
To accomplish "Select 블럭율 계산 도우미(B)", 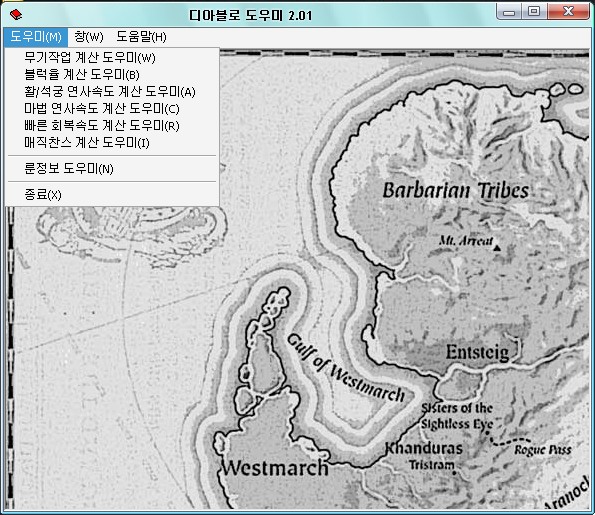I will [112, 74].
